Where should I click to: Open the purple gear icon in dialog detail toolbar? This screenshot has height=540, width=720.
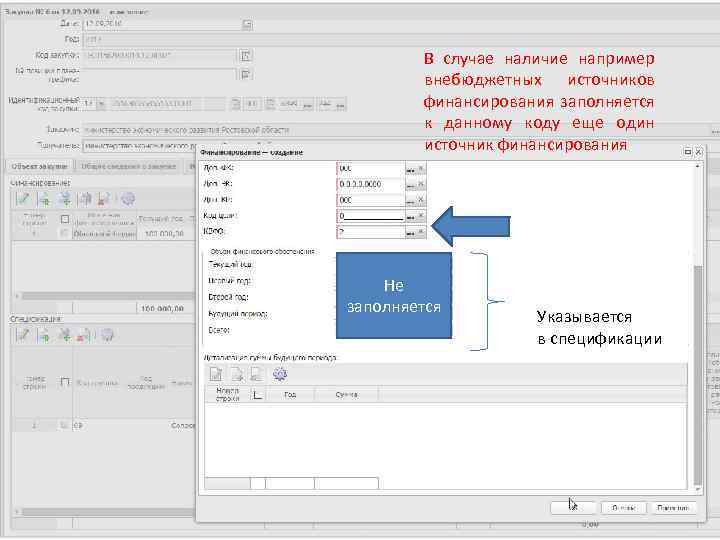[x=280, y=374]
